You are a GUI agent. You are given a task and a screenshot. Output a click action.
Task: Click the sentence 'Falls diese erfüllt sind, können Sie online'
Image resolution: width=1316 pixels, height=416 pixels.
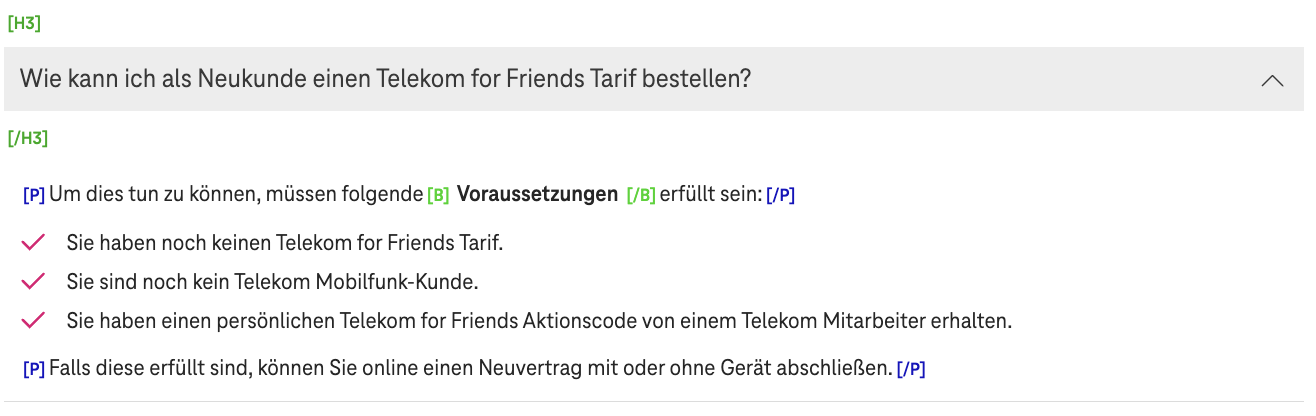(x=470, y=369)
